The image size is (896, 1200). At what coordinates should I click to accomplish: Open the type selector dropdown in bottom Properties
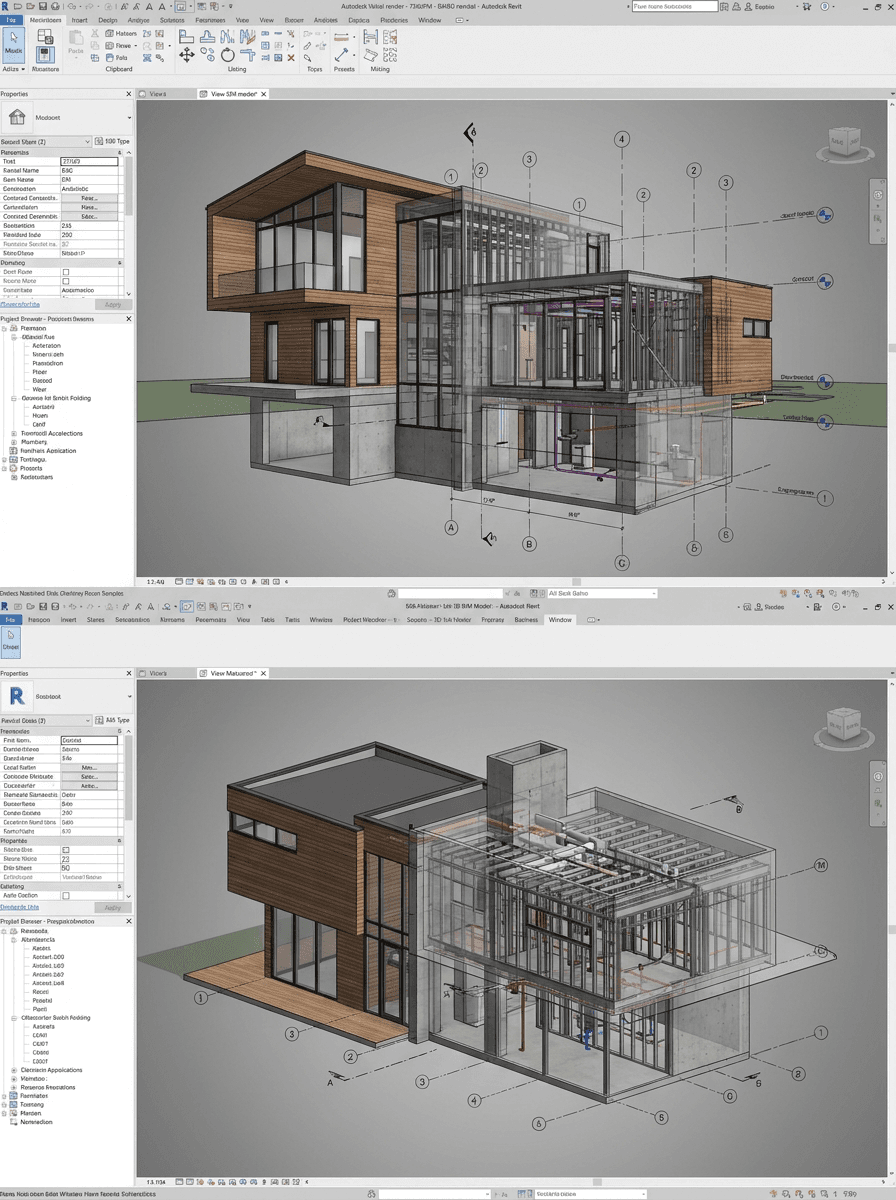(x=129, y=696)
